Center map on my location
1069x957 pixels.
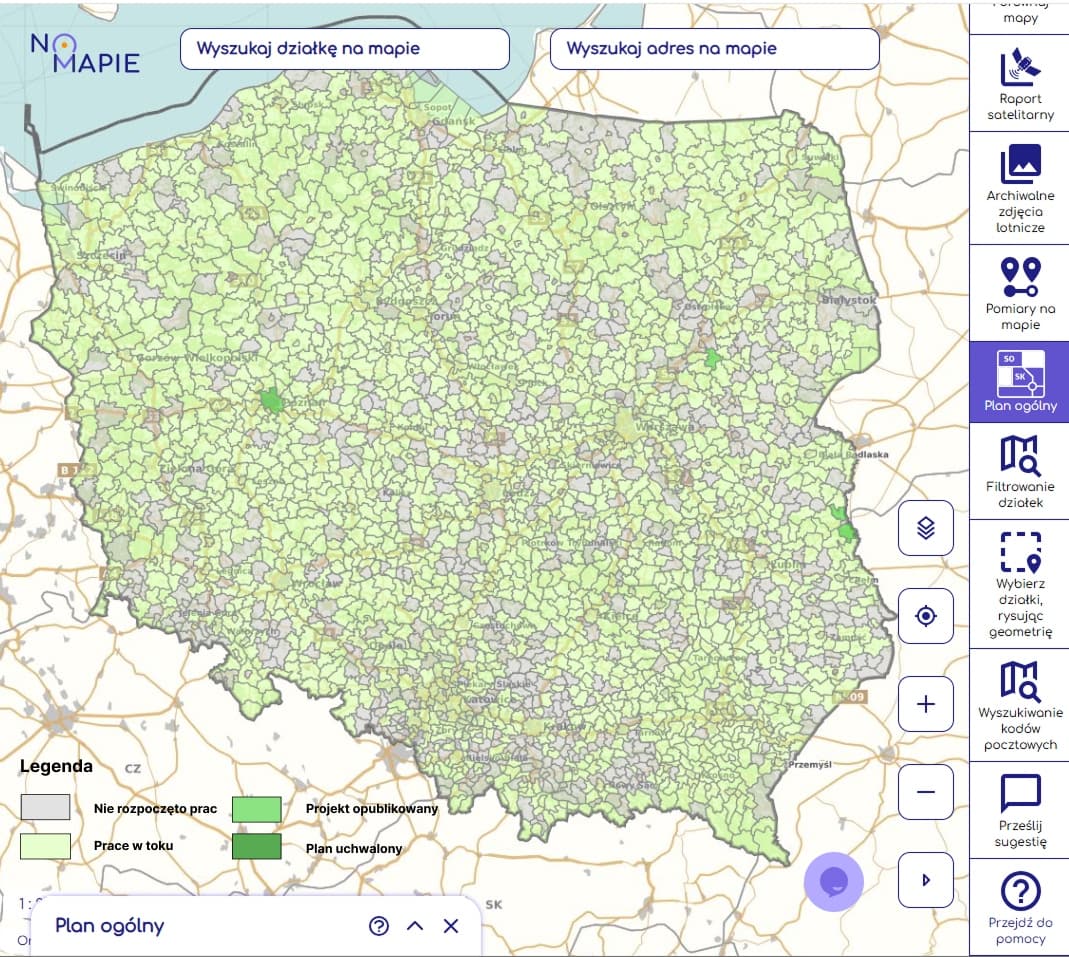(925, 616)
